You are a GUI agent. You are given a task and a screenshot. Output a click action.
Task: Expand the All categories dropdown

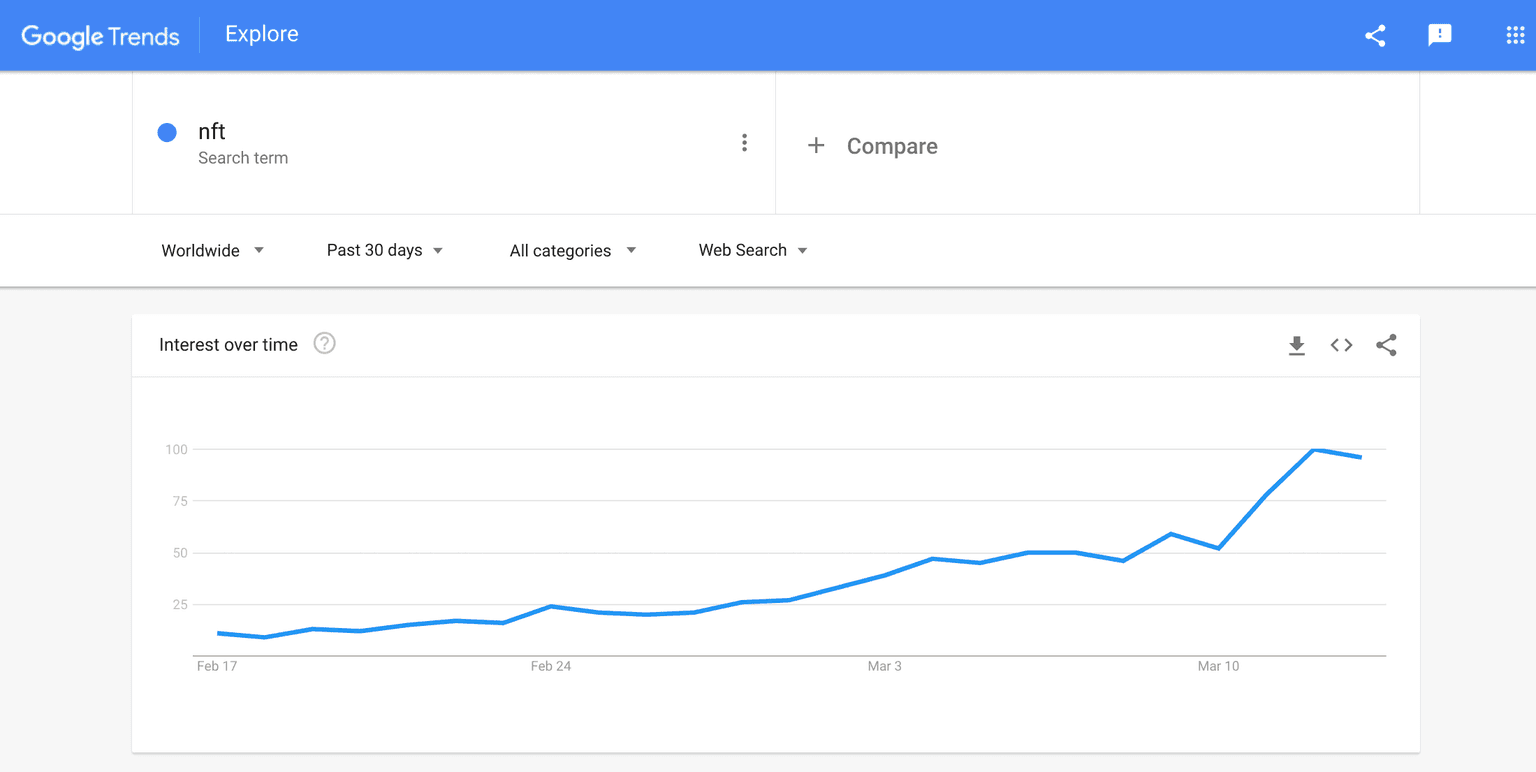tap(573, 251)
